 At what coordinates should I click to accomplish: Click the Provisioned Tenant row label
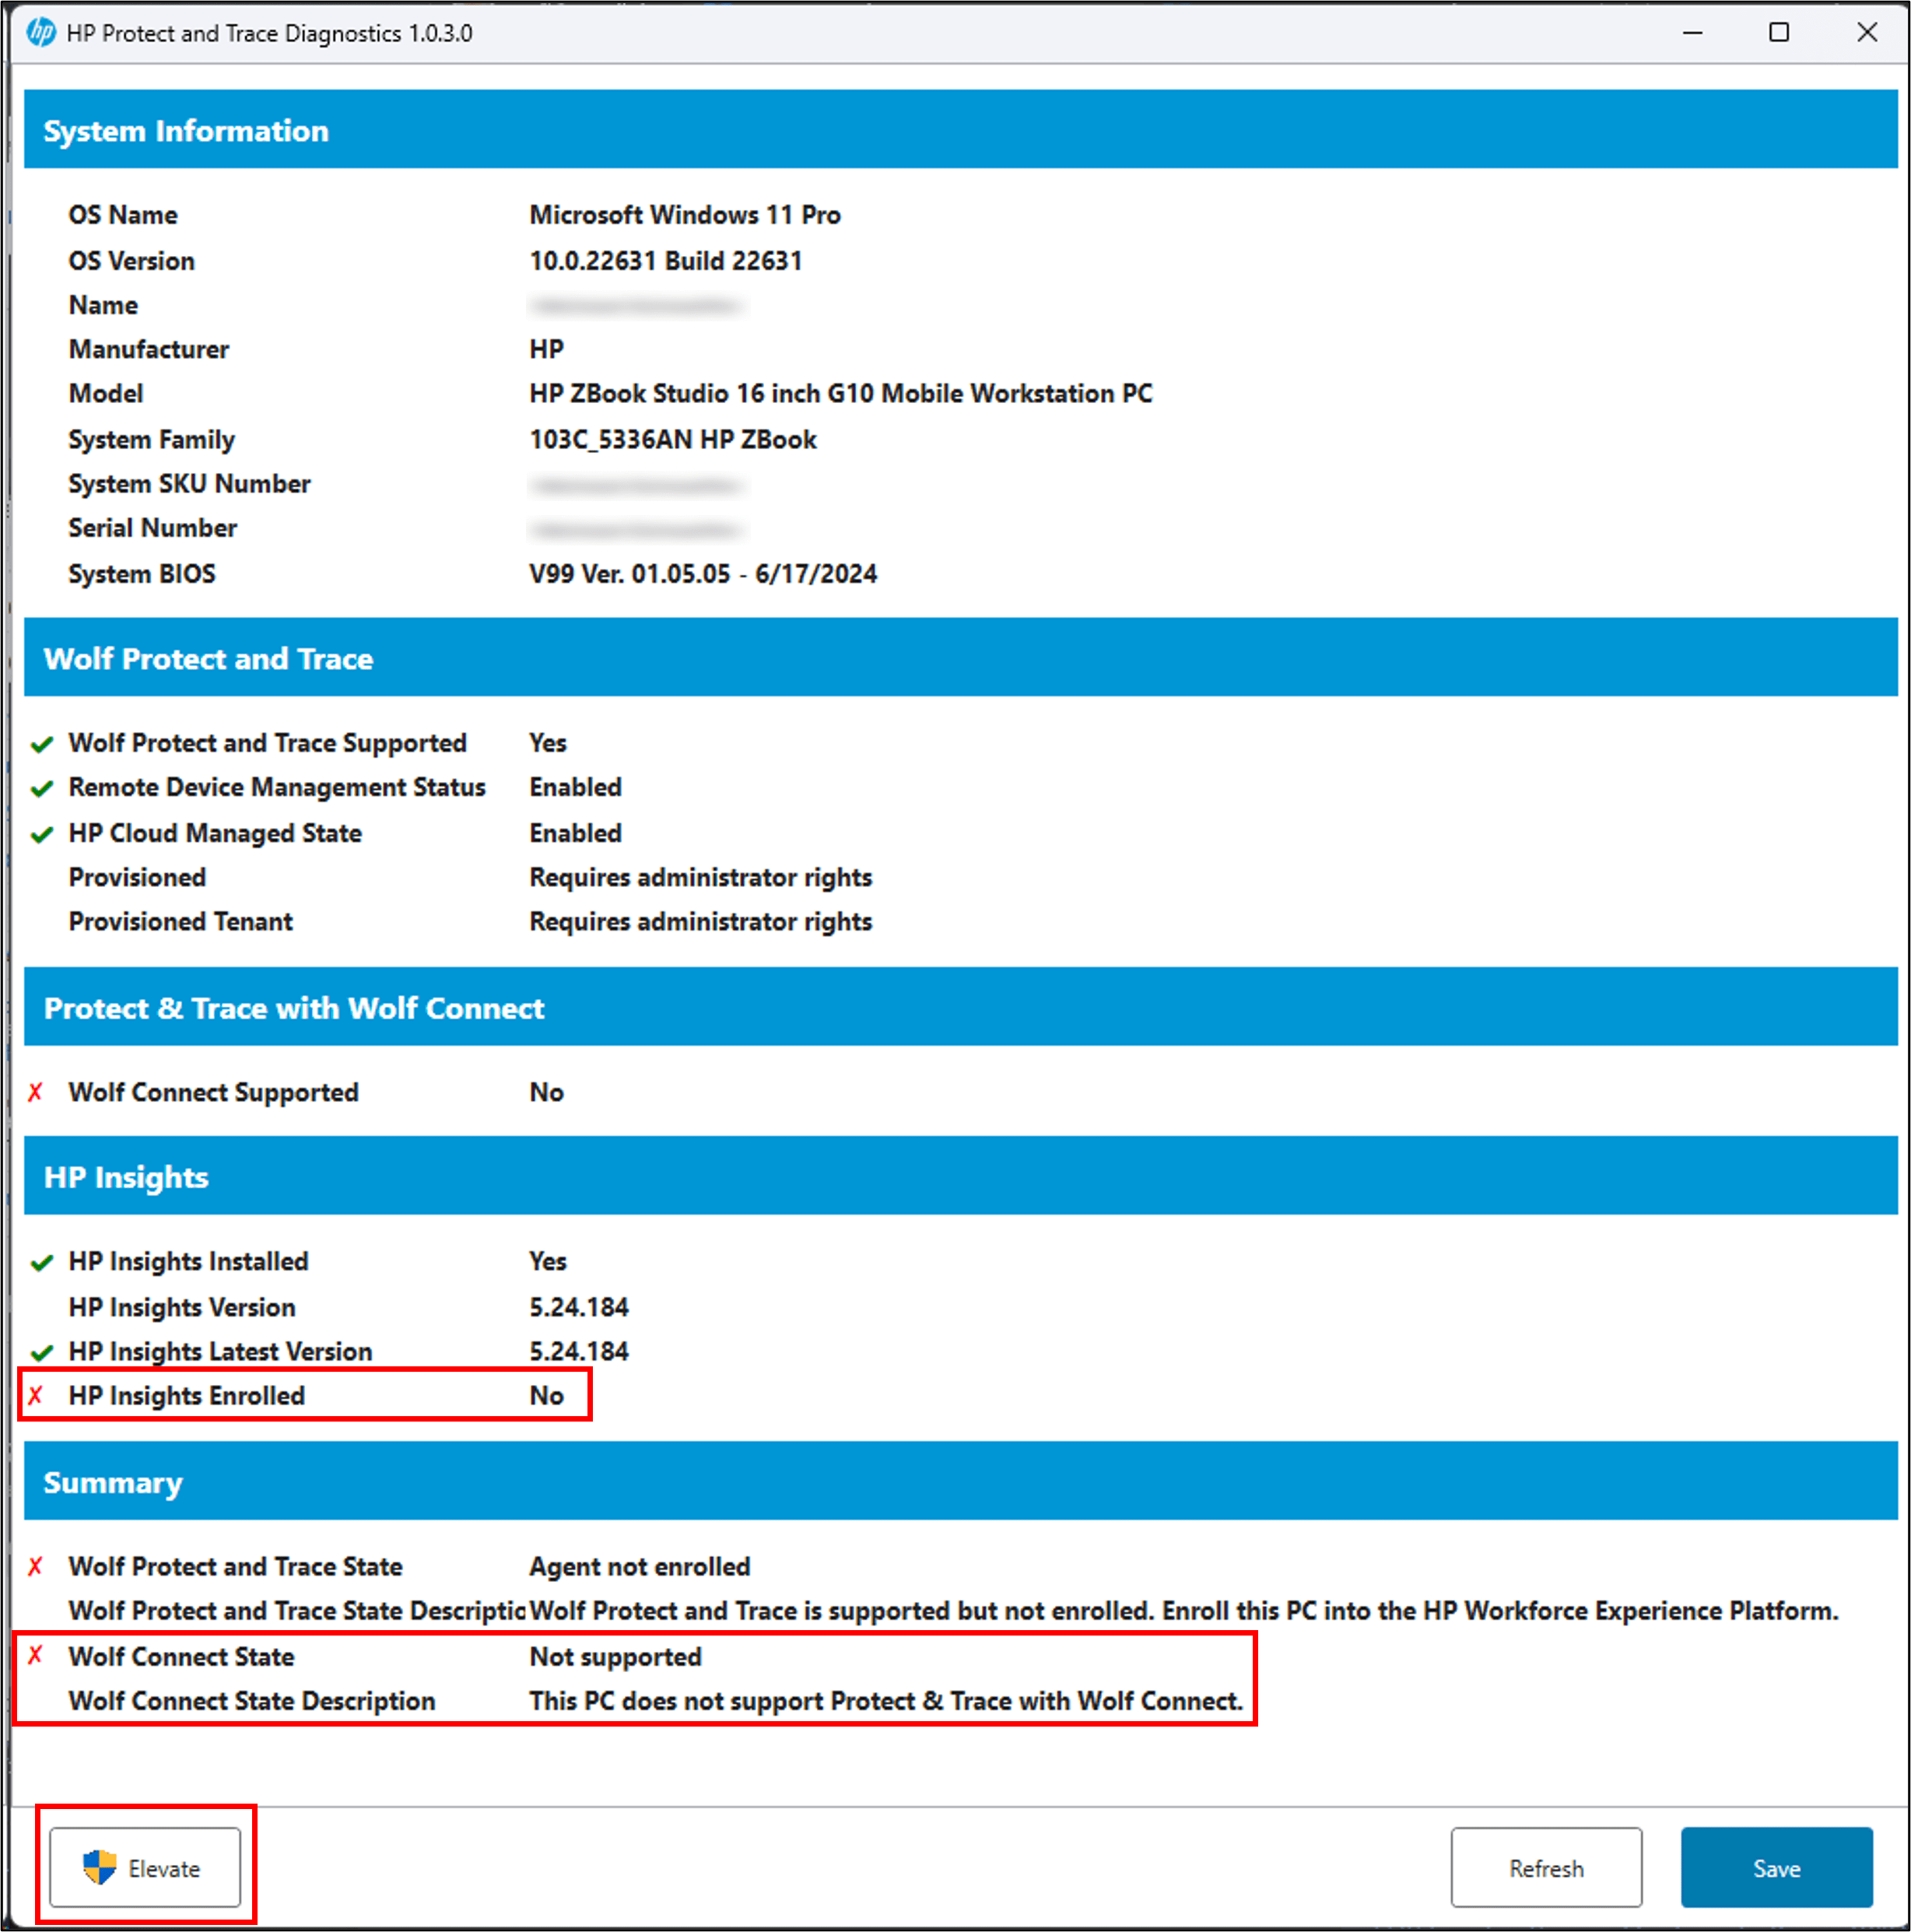click(181, 922)
